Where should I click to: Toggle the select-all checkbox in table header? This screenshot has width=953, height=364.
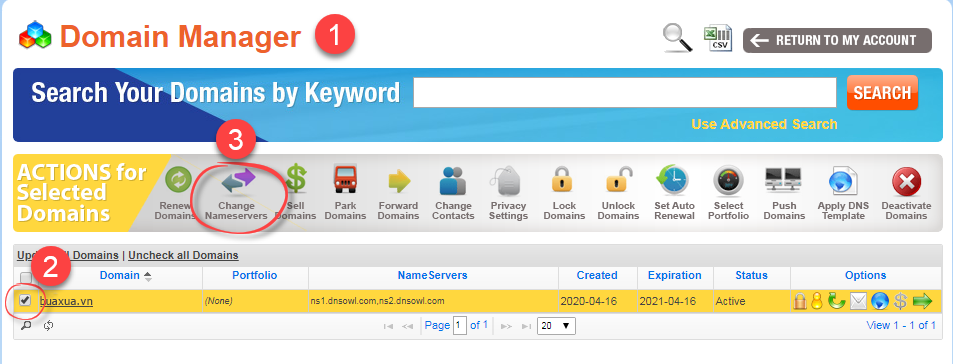click(x=26, y=278)
